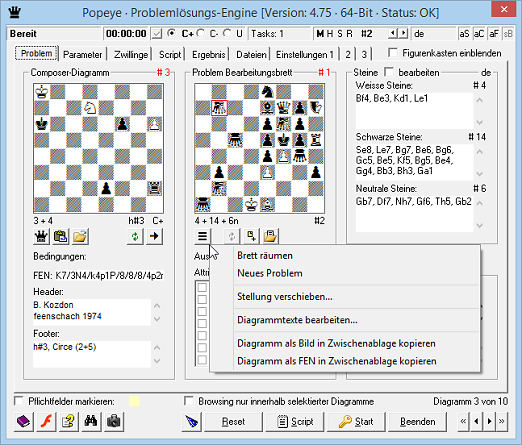Click the blue pointer icon left of Reset
This screenshot has height=445, width=522.
tap(192, 422)
